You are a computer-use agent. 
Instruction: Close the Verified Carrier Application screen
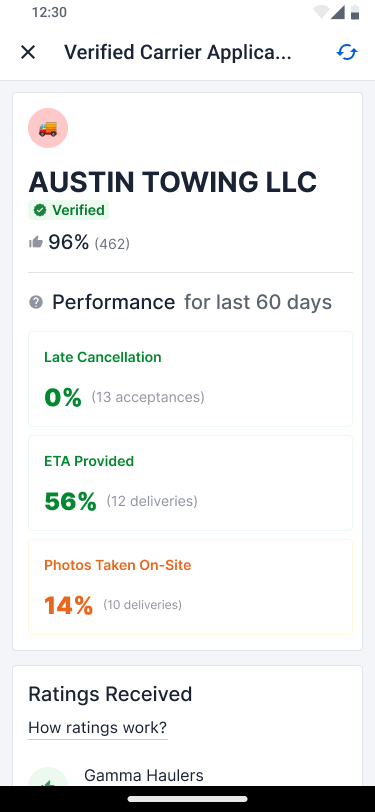28,52
